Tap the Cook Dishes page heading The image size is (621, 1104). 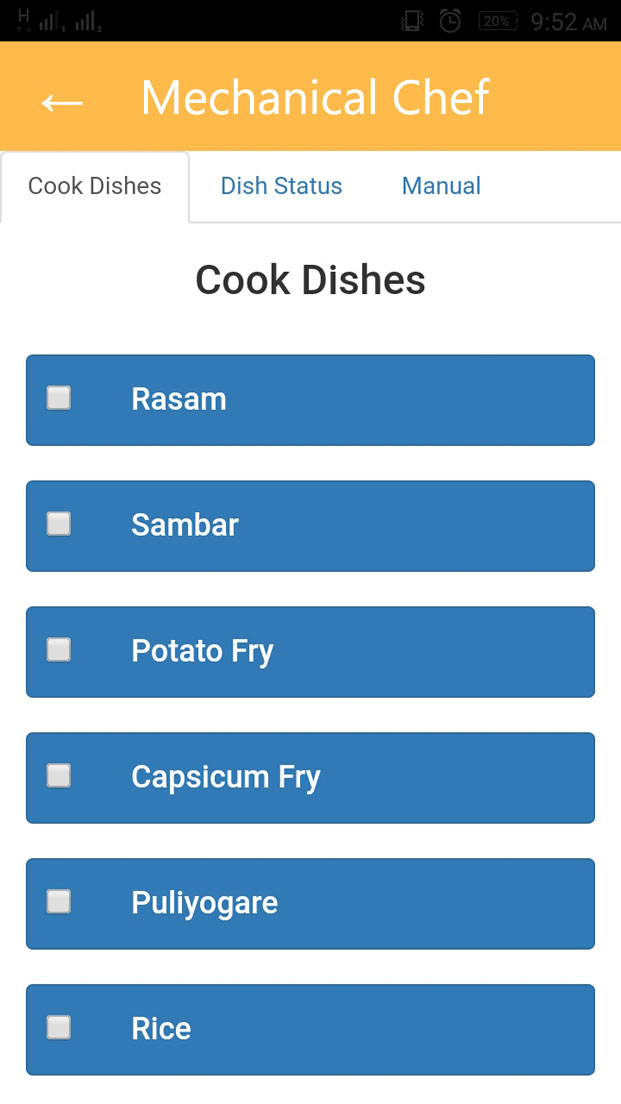(310, 280)
